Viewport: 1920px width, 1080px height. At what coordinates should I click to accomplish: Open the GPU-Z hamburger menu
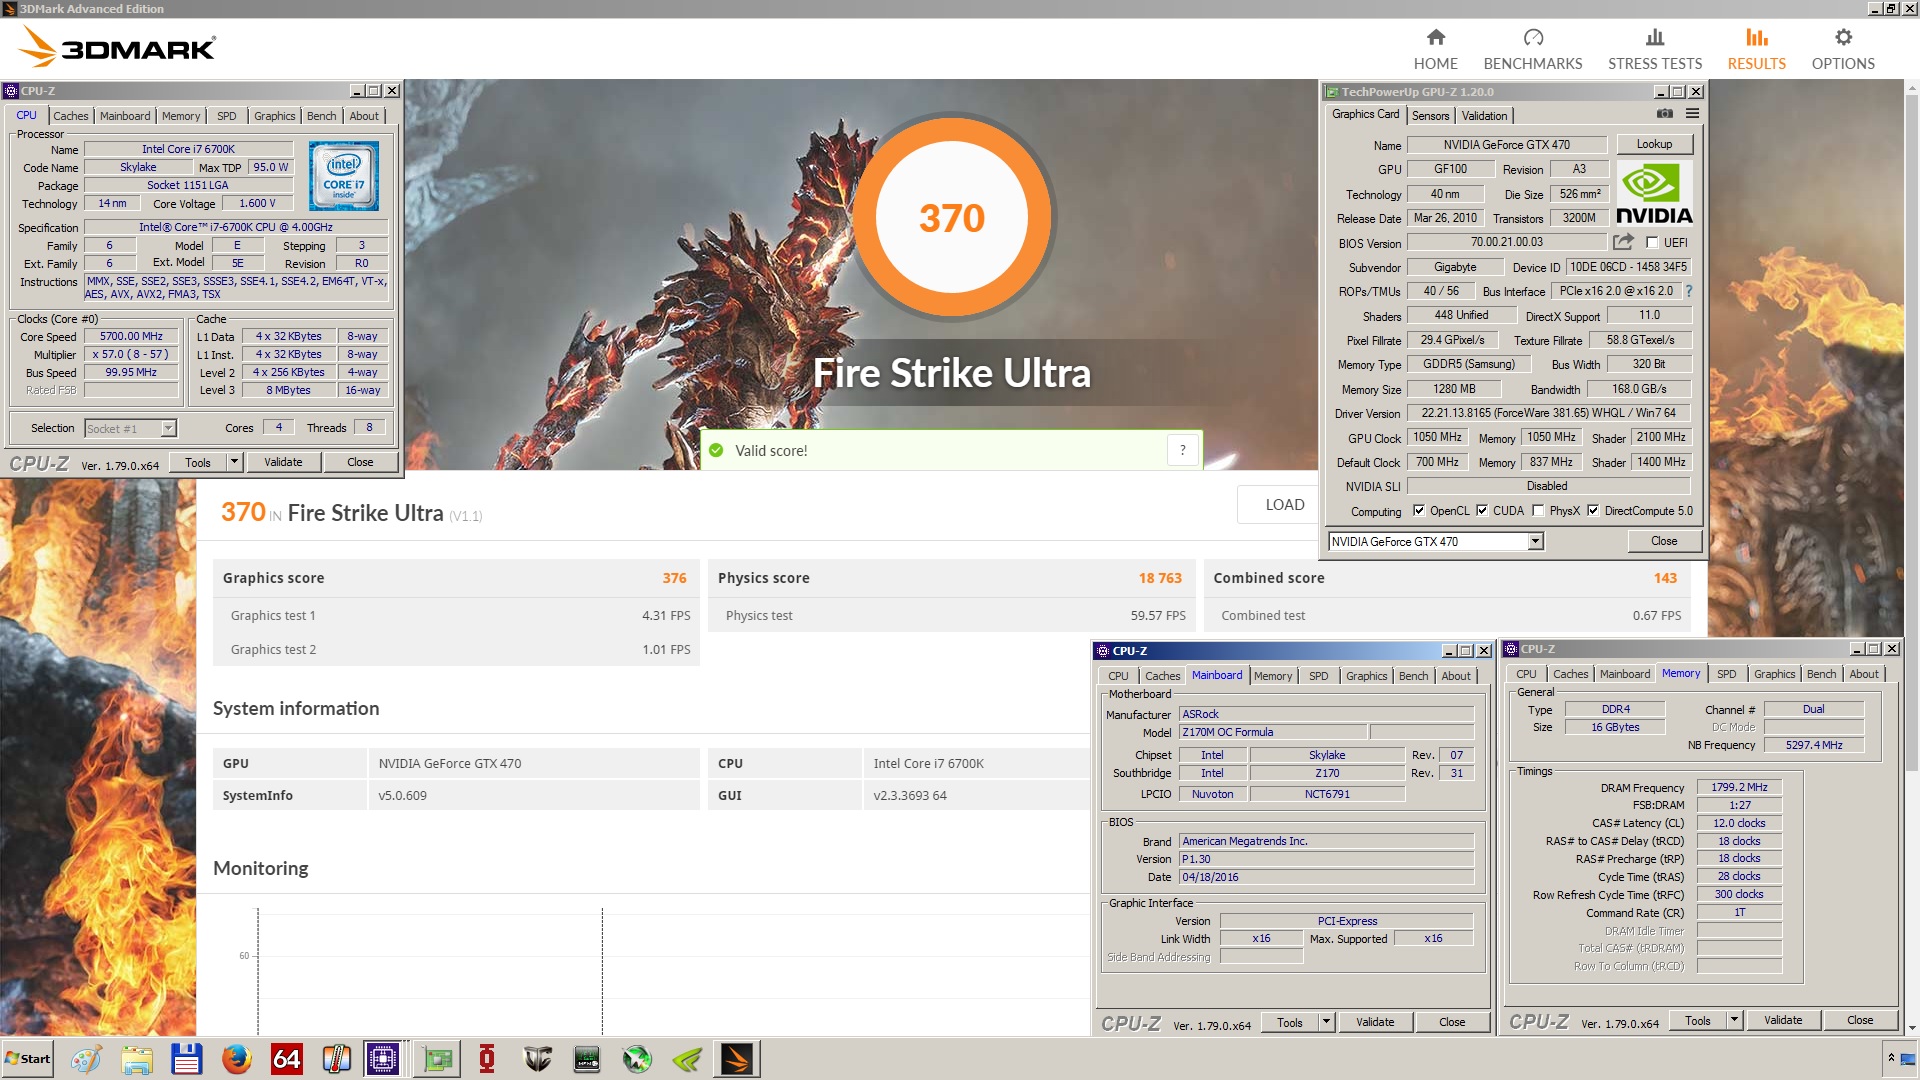1692,114
